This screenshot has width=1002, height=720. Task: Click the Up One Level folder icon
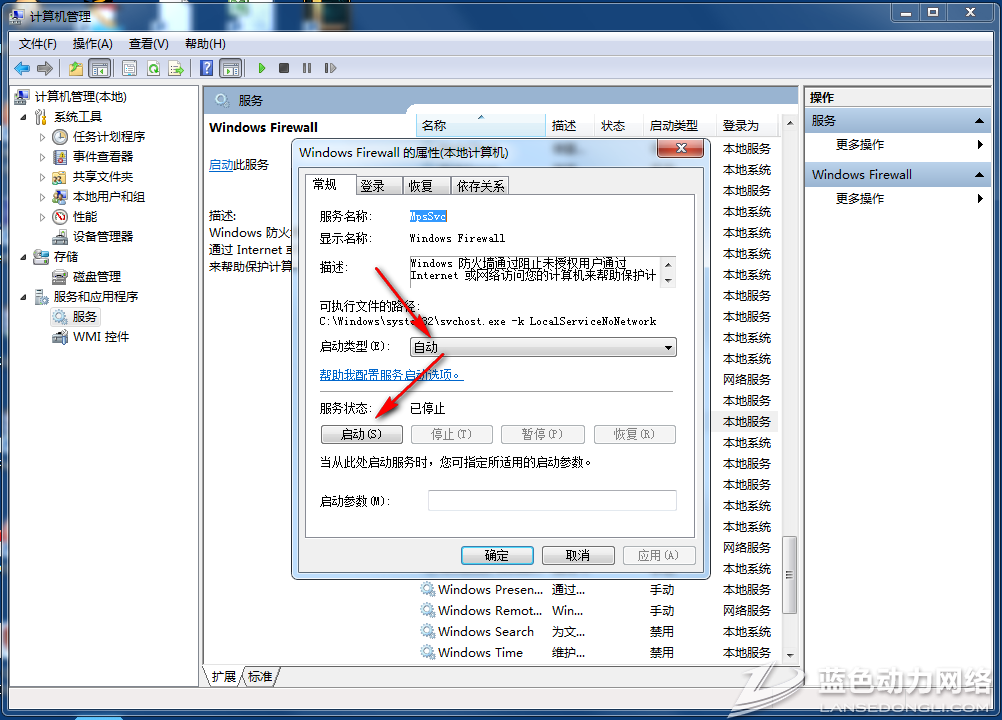[x=76, y=68]
